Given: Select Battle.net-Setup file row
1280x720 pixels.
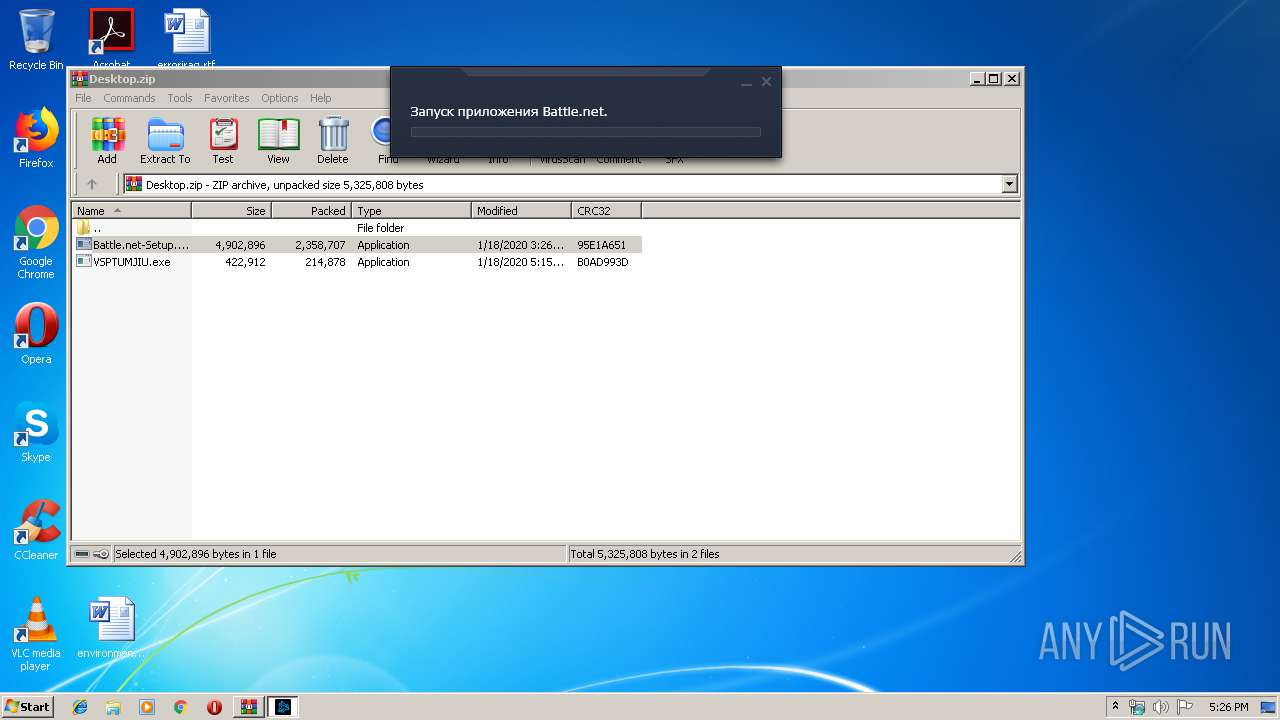Looking at the screenshot, I should [357, 245].
